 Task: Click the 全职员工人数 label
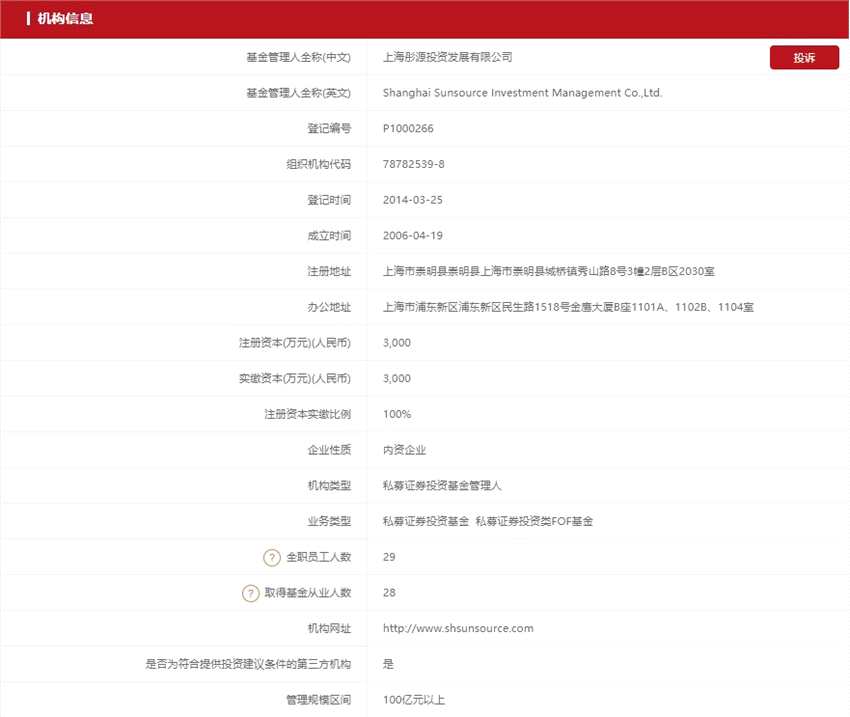pyautogui.click(x=319, y=557)
